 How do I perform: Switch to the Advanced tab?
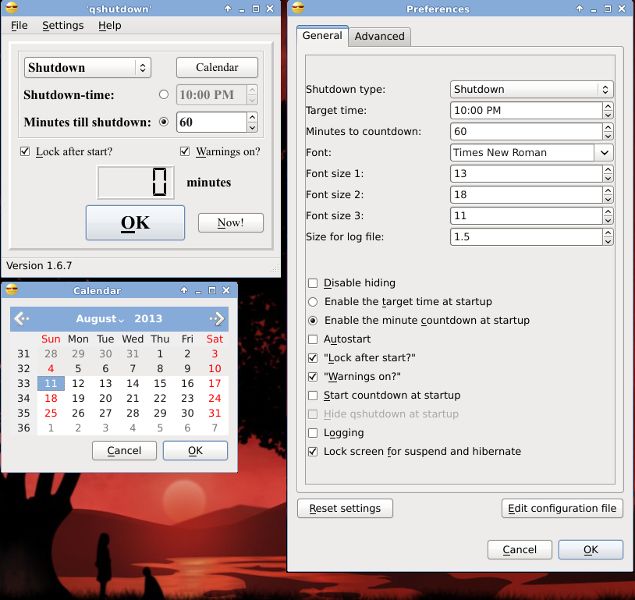(x=379, y=36)
